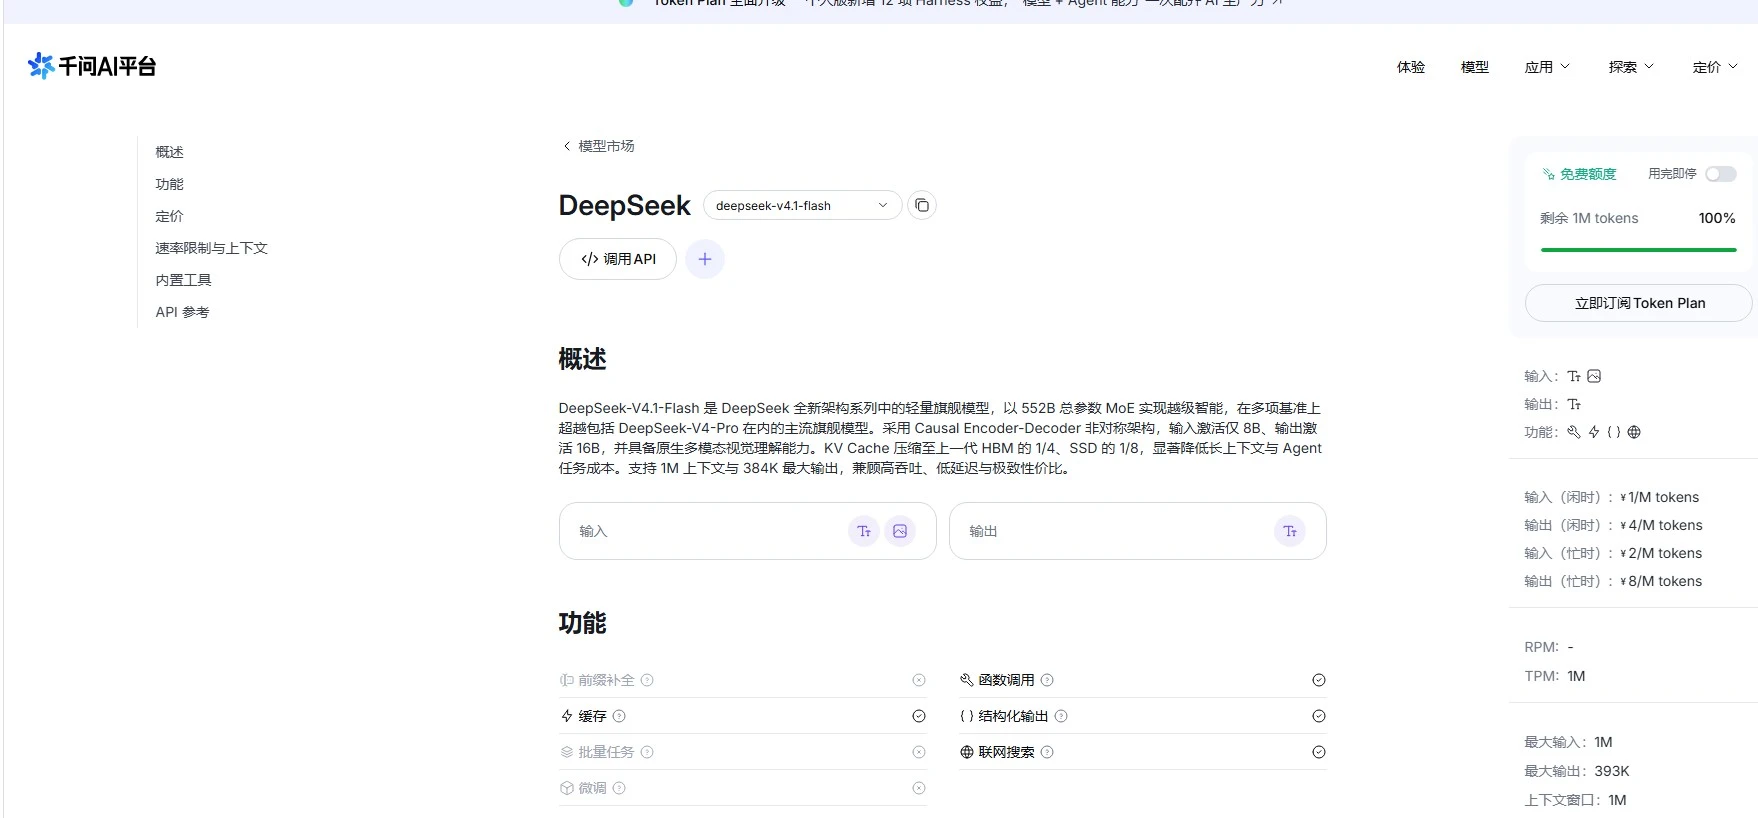Screen dimensions: 1758x818
Task: Open the help icon next to 微调
Action: 619,788
